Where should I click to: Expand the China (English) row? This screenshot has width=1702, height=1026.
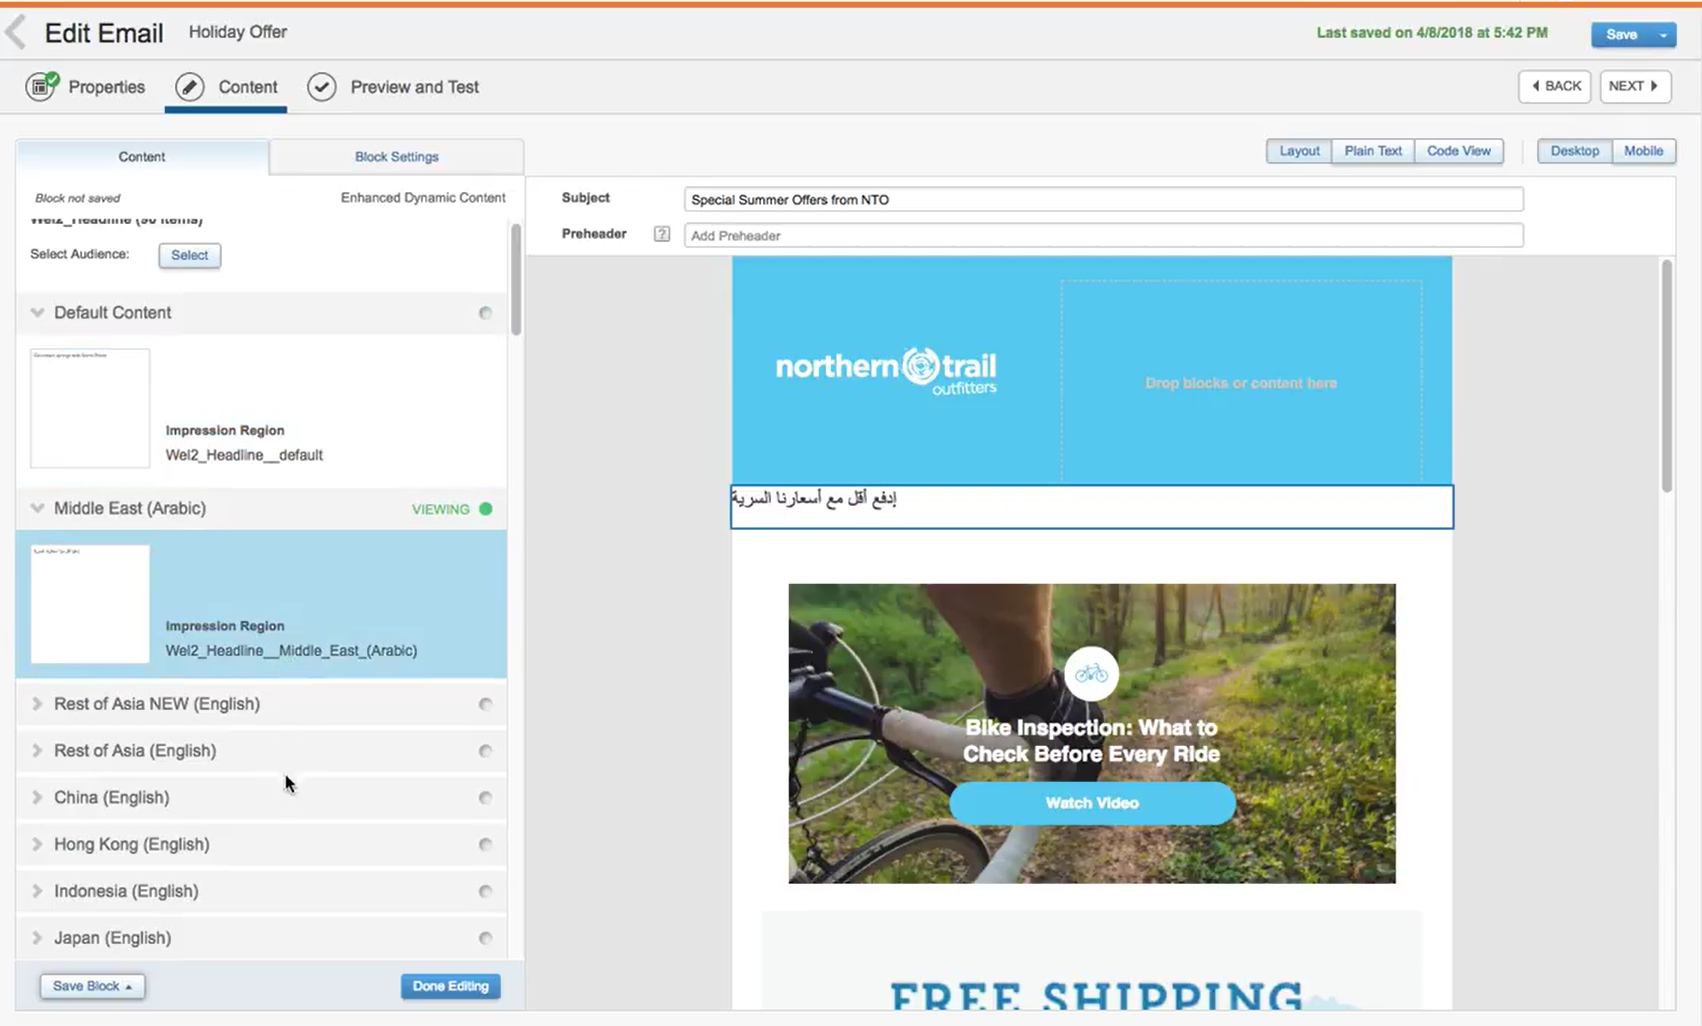[37, 798]
